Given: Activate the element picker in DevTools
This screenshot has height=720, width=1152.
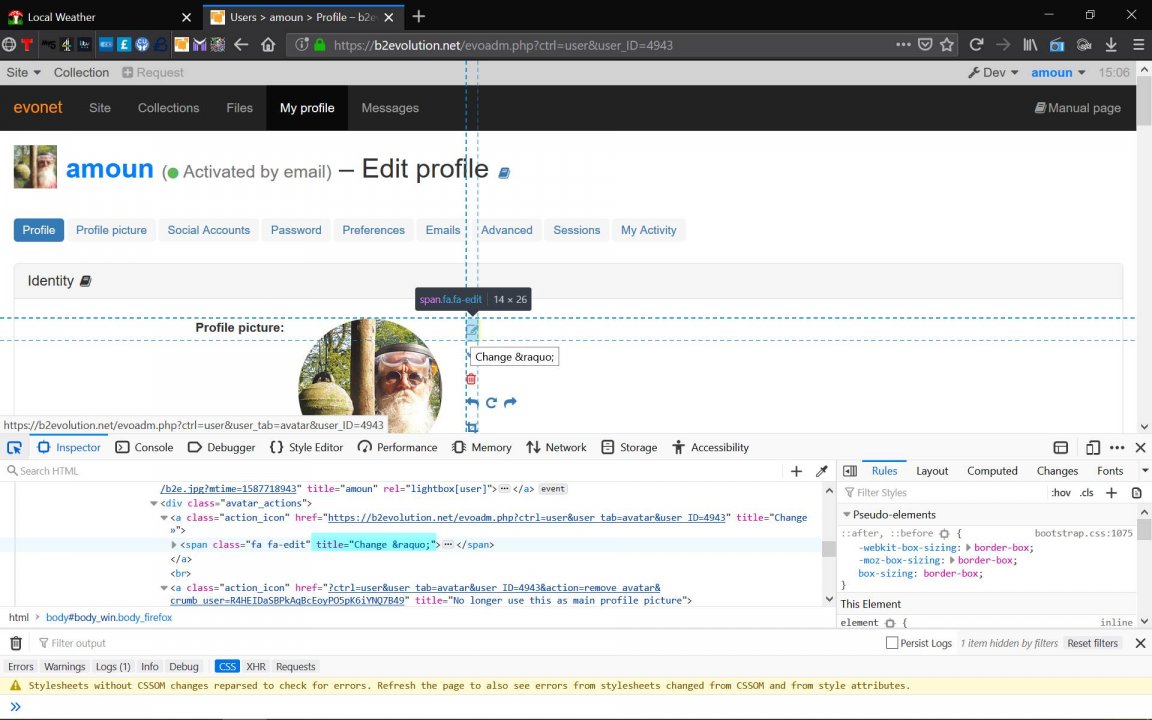Looking at the screenshot, I should click(x=14, y=447).
